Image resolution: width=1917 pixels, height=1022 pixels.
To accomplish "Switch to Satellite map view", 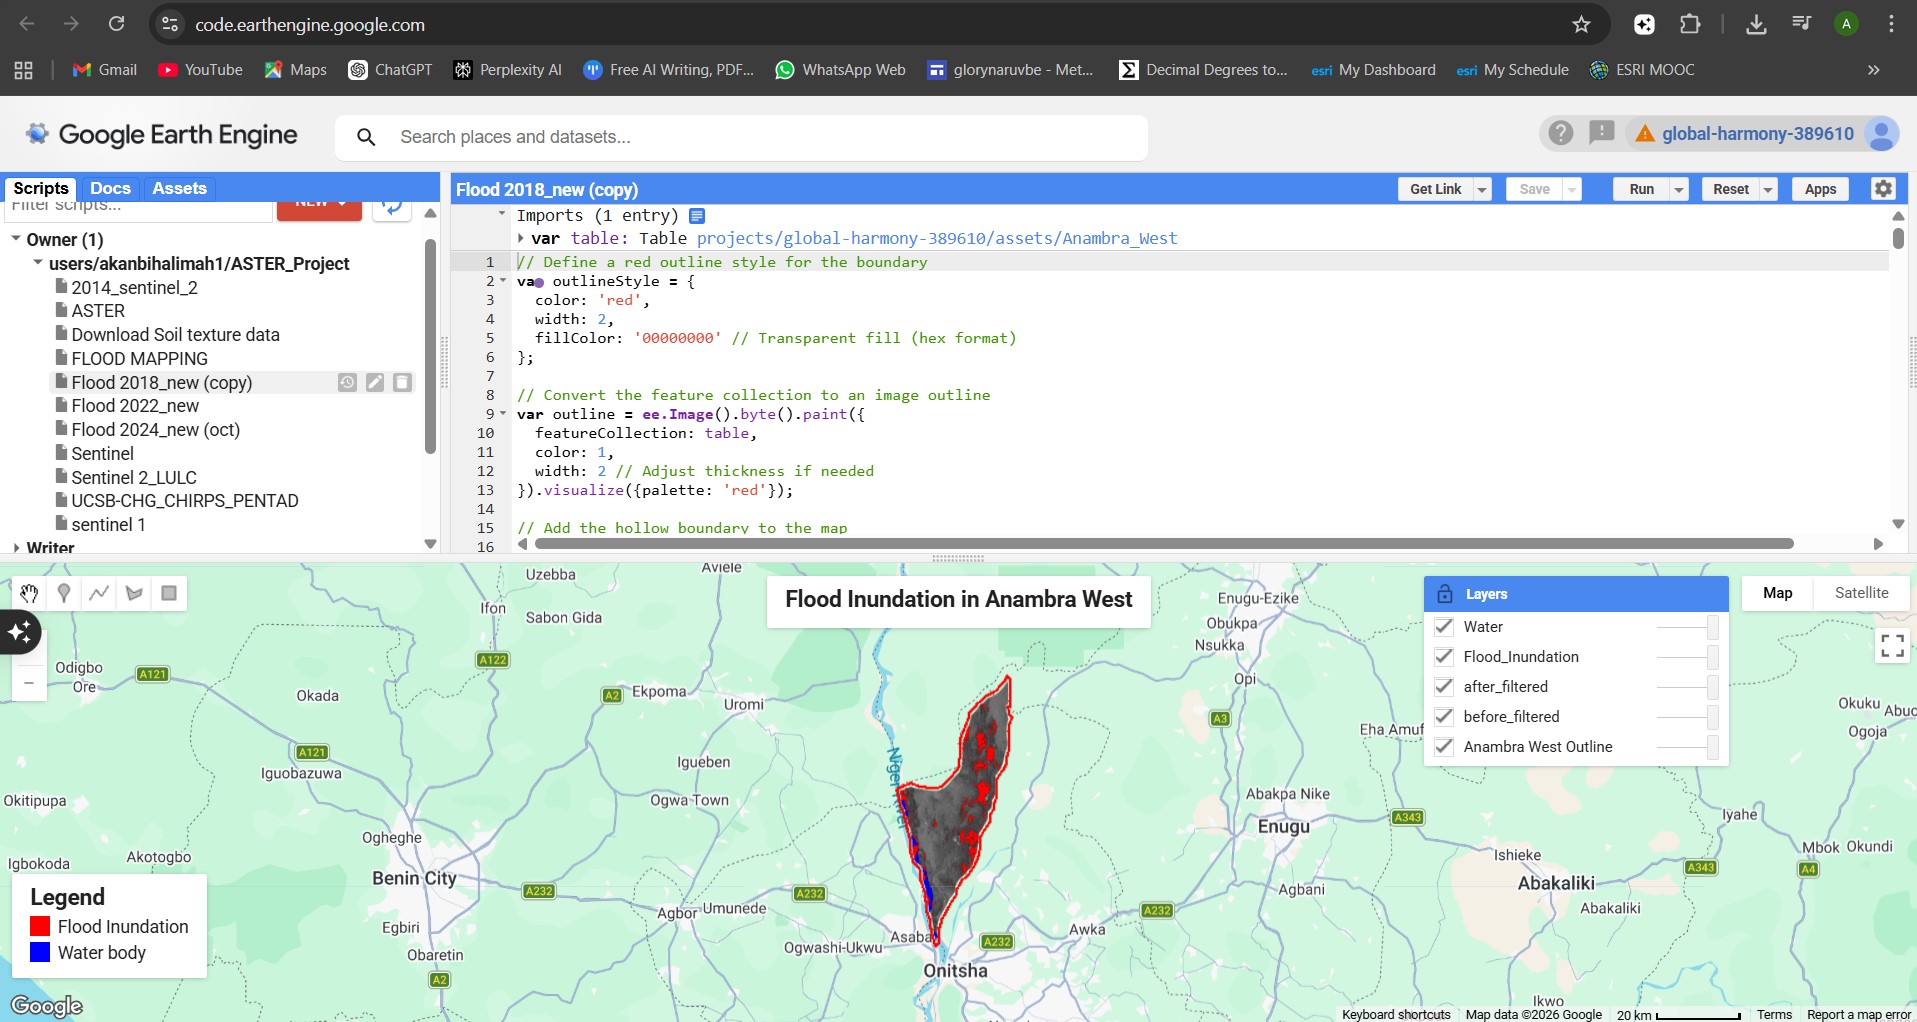I will click(x=1862, y=593).
